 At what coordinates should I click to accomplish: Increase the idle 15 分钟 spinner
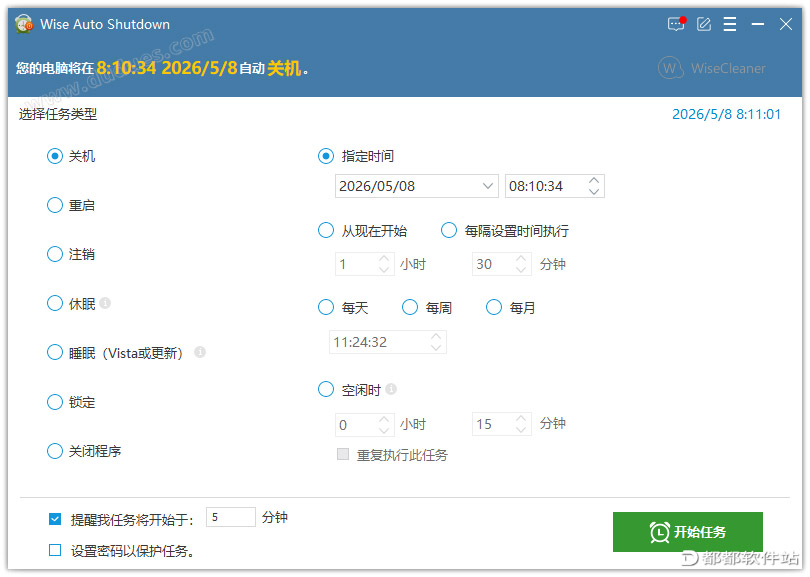521,419
